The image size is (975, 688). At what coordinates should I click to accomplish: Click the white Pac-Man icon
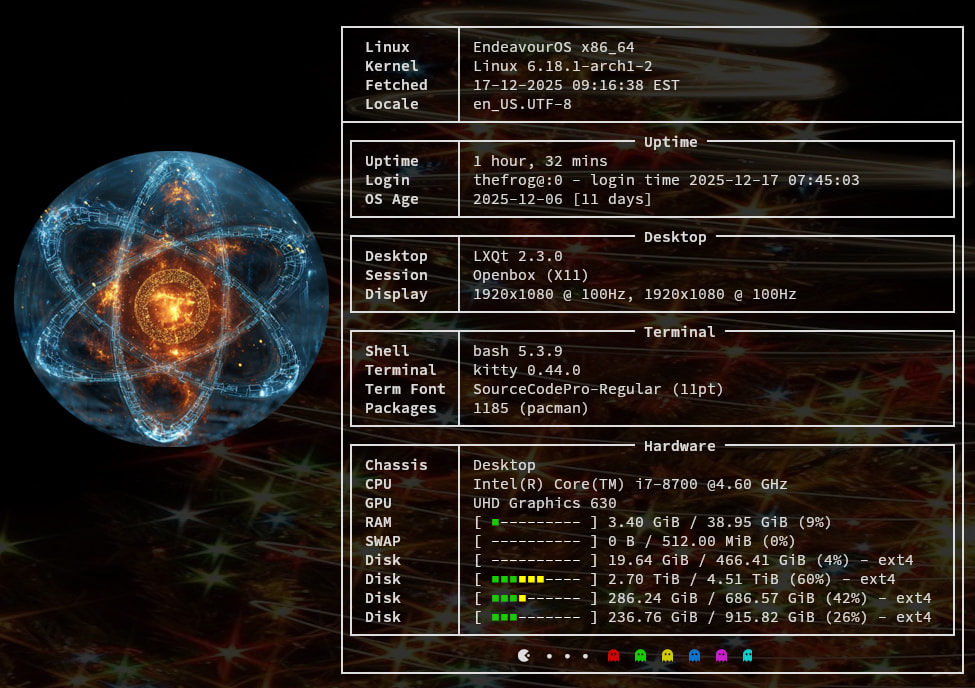pyautogui.click(x=525, y=656)
